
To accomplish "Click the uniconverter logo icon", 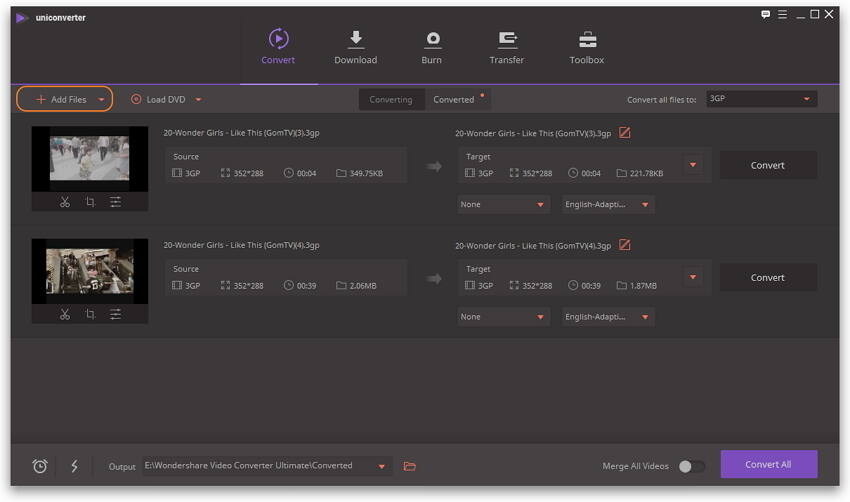I will pyautogui.click(x=21, y=18).
